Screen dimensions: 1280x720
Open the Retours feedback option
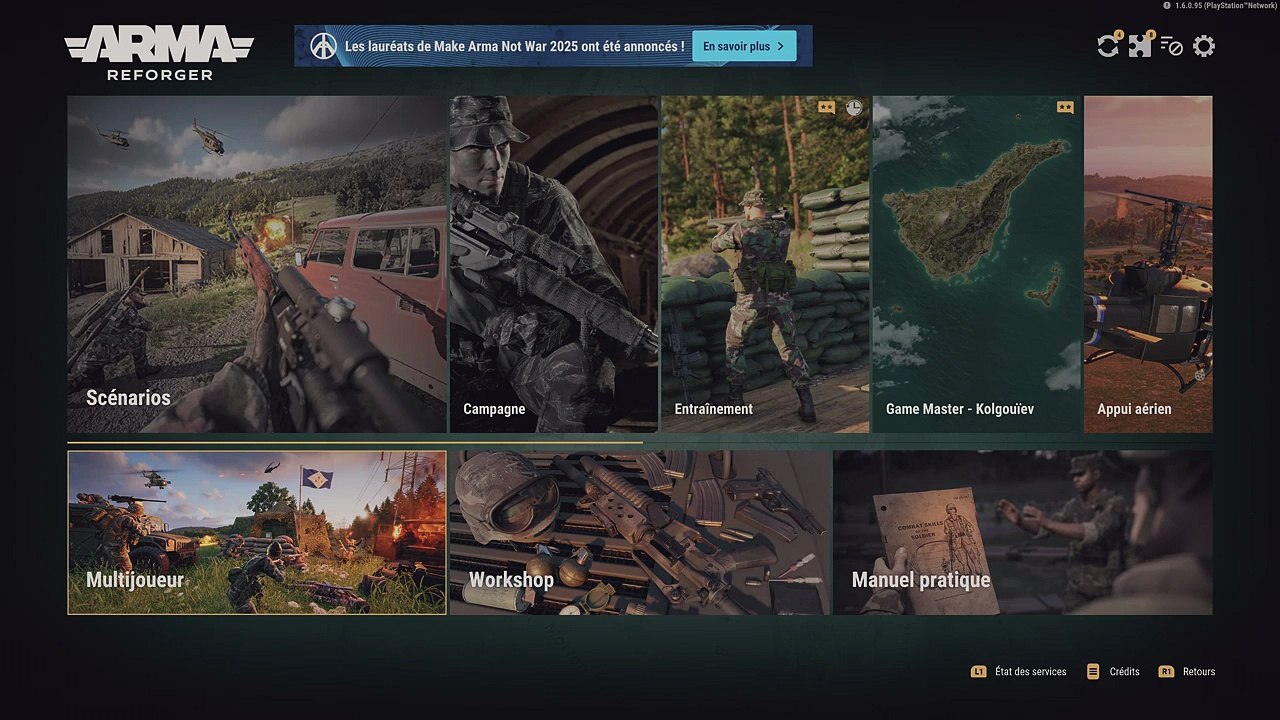[1199, 672]
